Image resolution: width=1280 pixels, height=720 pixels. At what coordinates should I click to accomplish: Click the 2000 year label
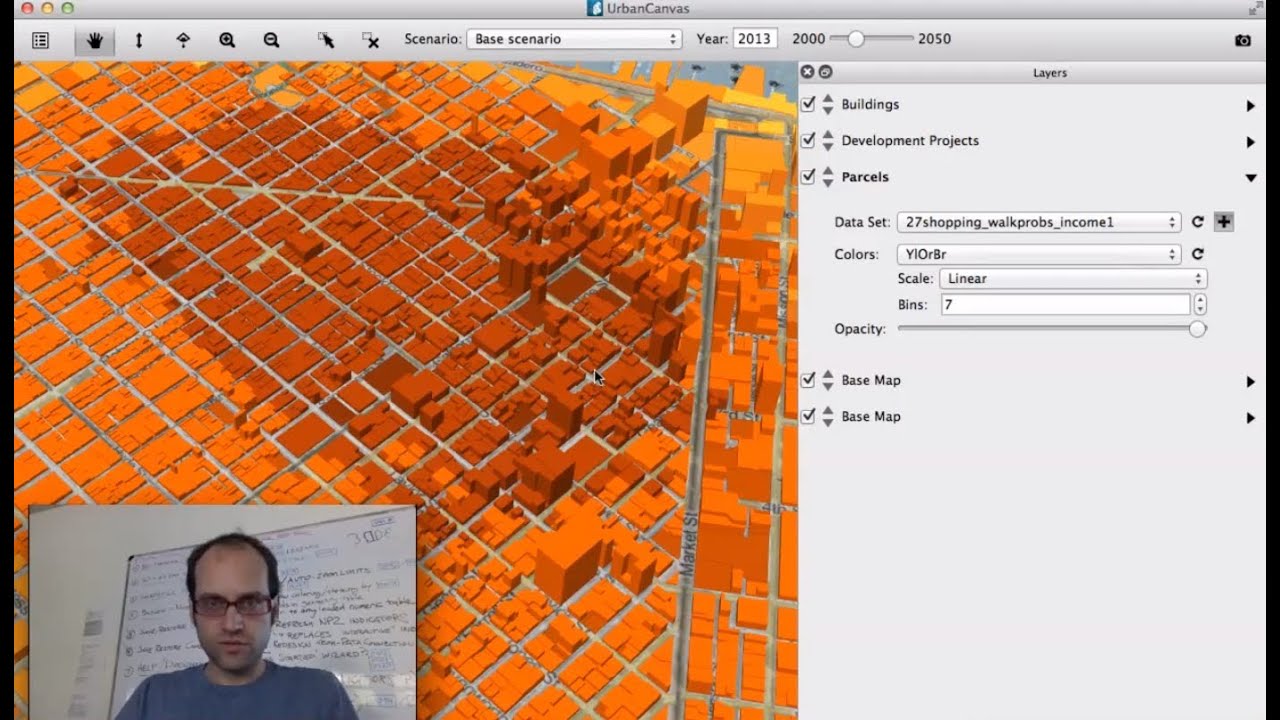(809, 39)
